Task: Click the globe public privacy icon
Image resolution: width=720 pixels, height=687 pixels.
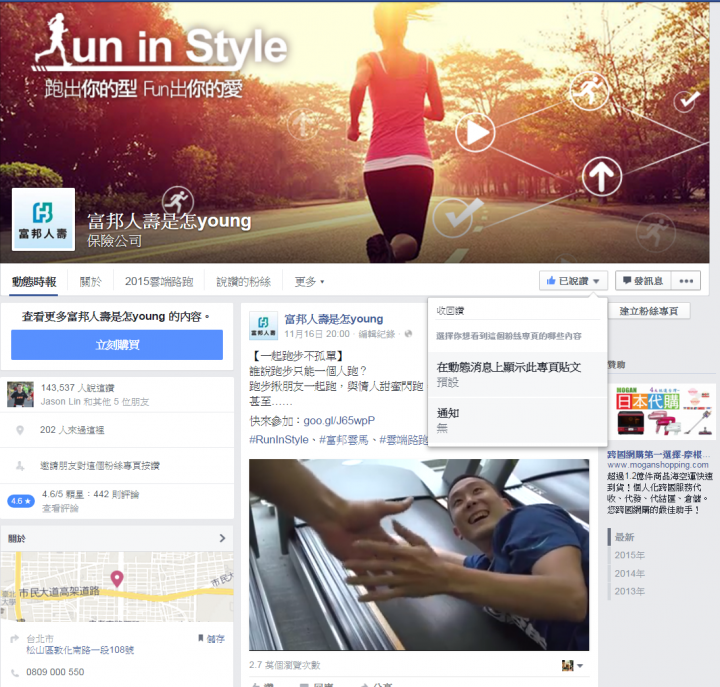Action: (408, 333)
